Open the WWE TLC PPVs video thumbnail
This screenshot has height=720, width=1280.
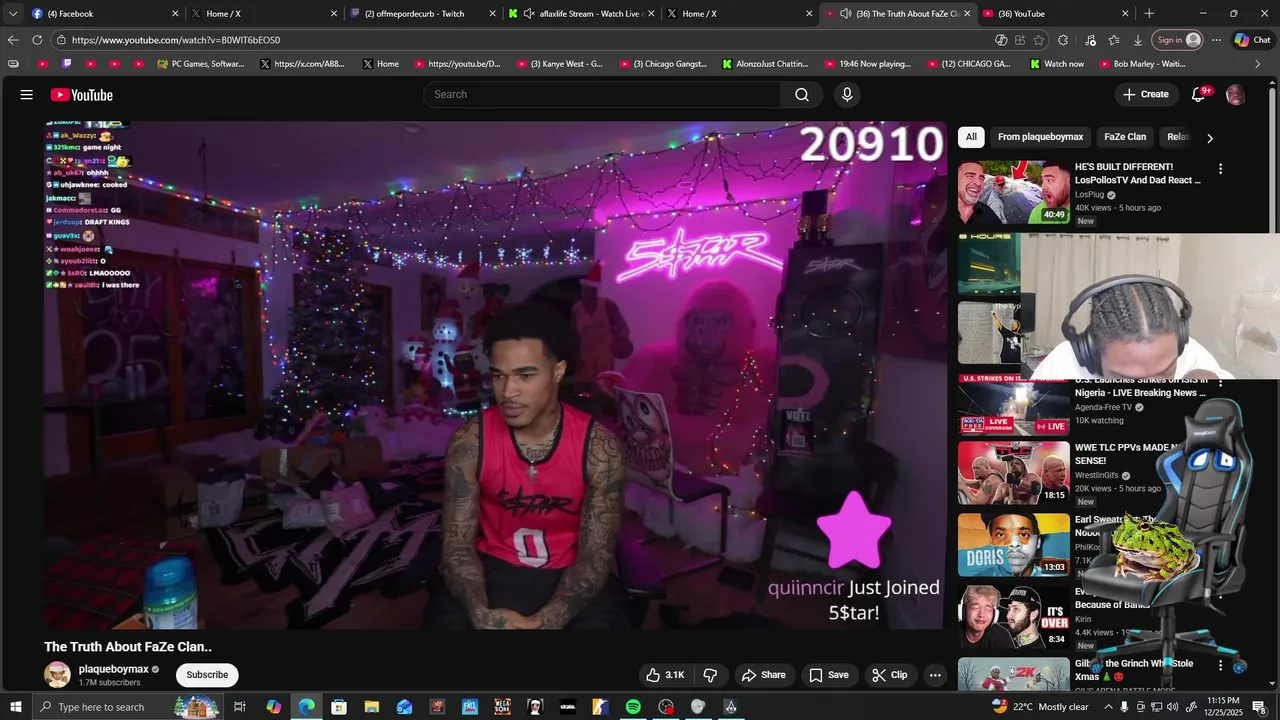click(x=1013, y=473)
